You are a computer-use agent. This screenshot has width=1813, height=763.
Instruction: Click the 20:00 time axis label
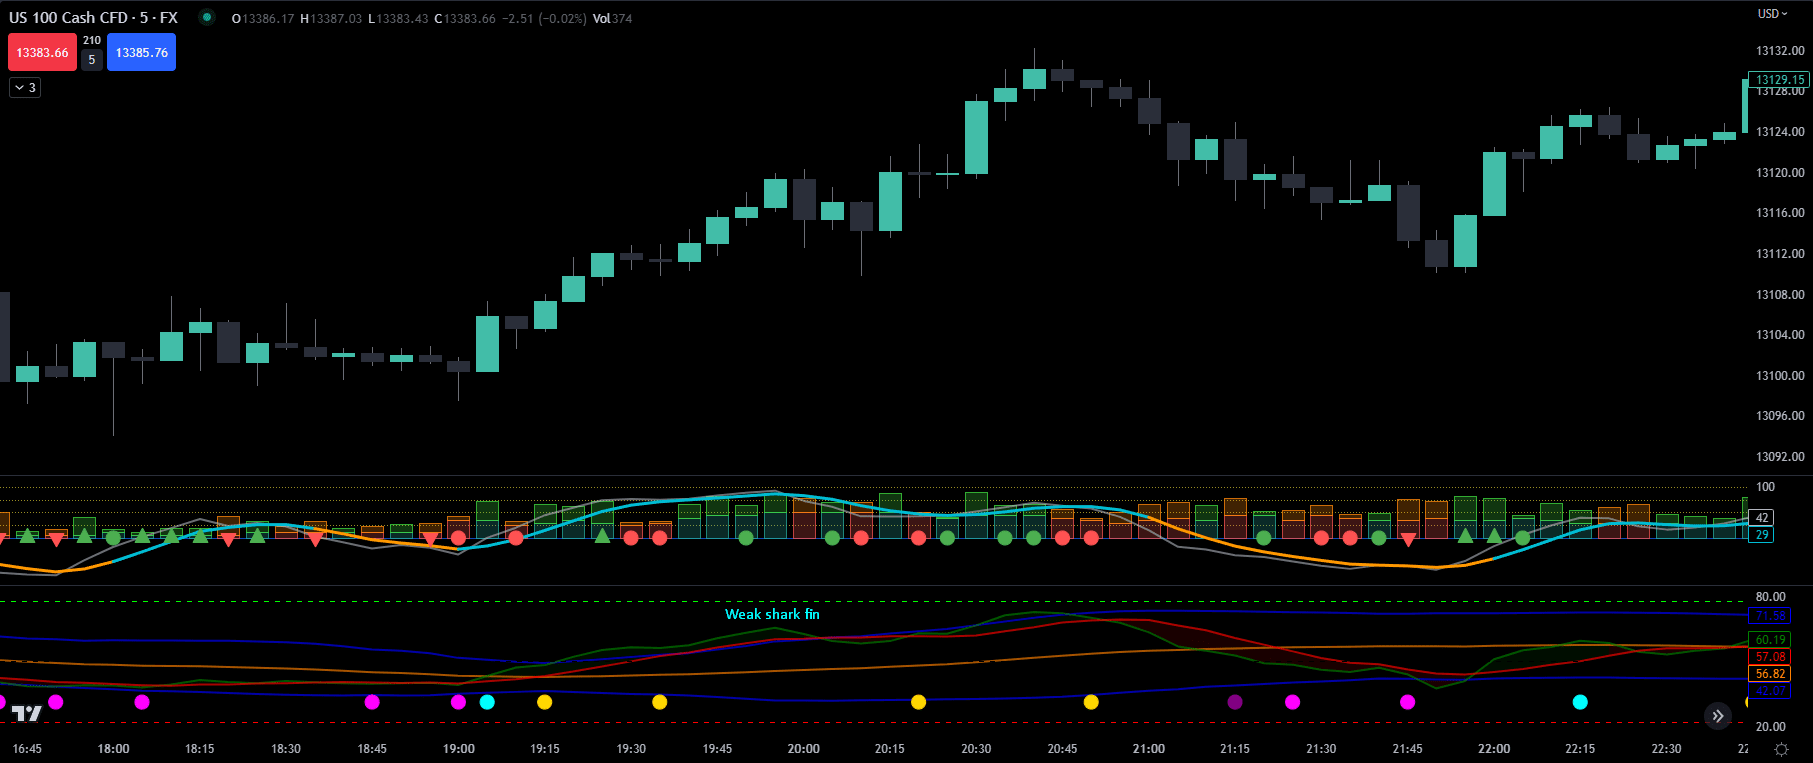[x=803, y=748]
